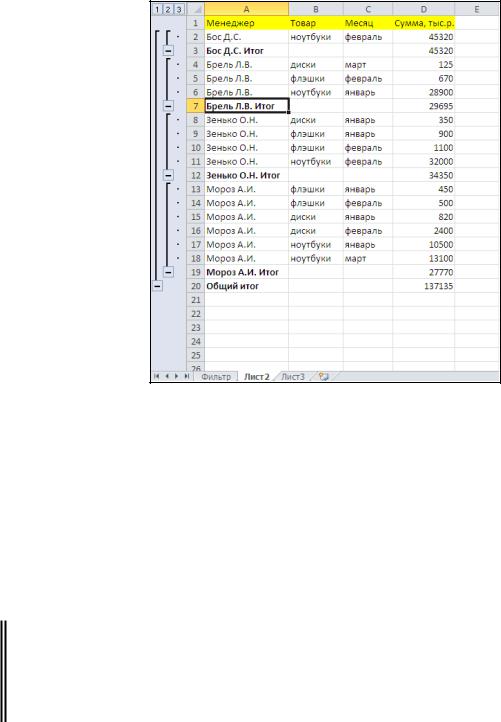Select subtotal value 27770

point(424,272)
